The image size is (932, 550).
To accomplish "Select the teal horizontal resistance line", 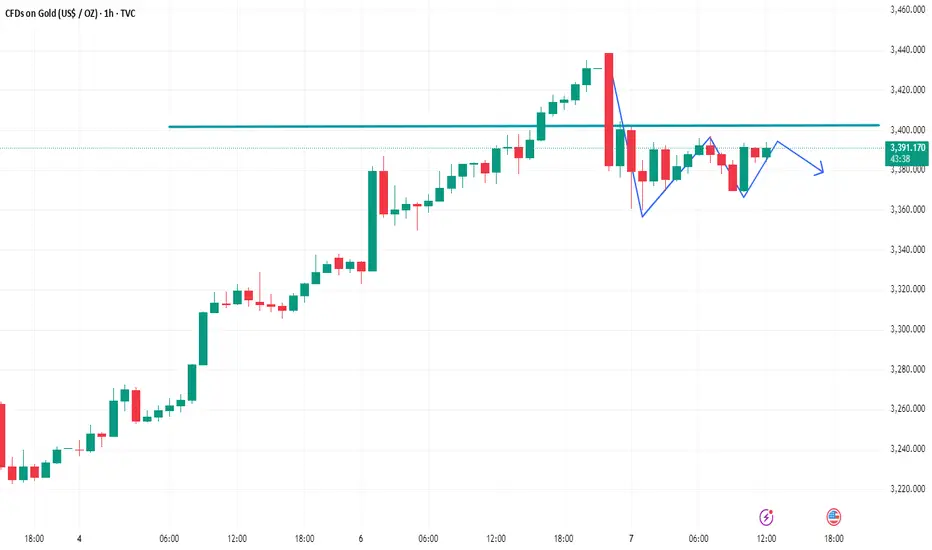I will 523,126.
